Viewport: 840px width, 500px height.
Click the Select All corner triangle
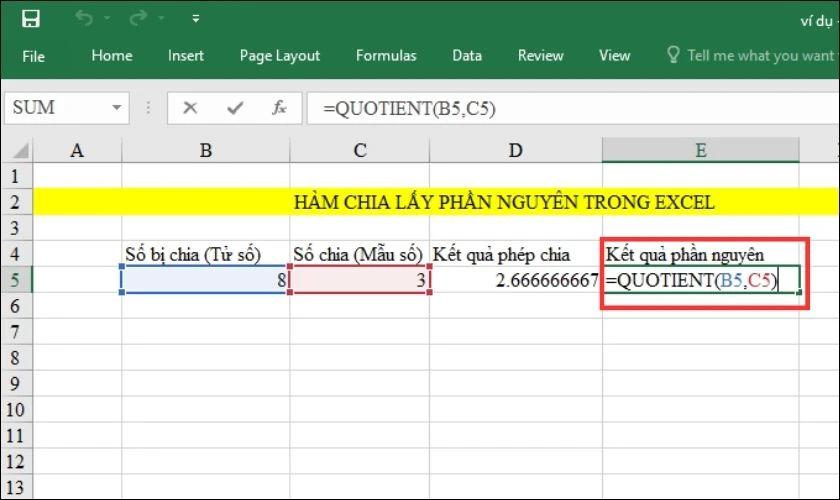pos(20,150)
